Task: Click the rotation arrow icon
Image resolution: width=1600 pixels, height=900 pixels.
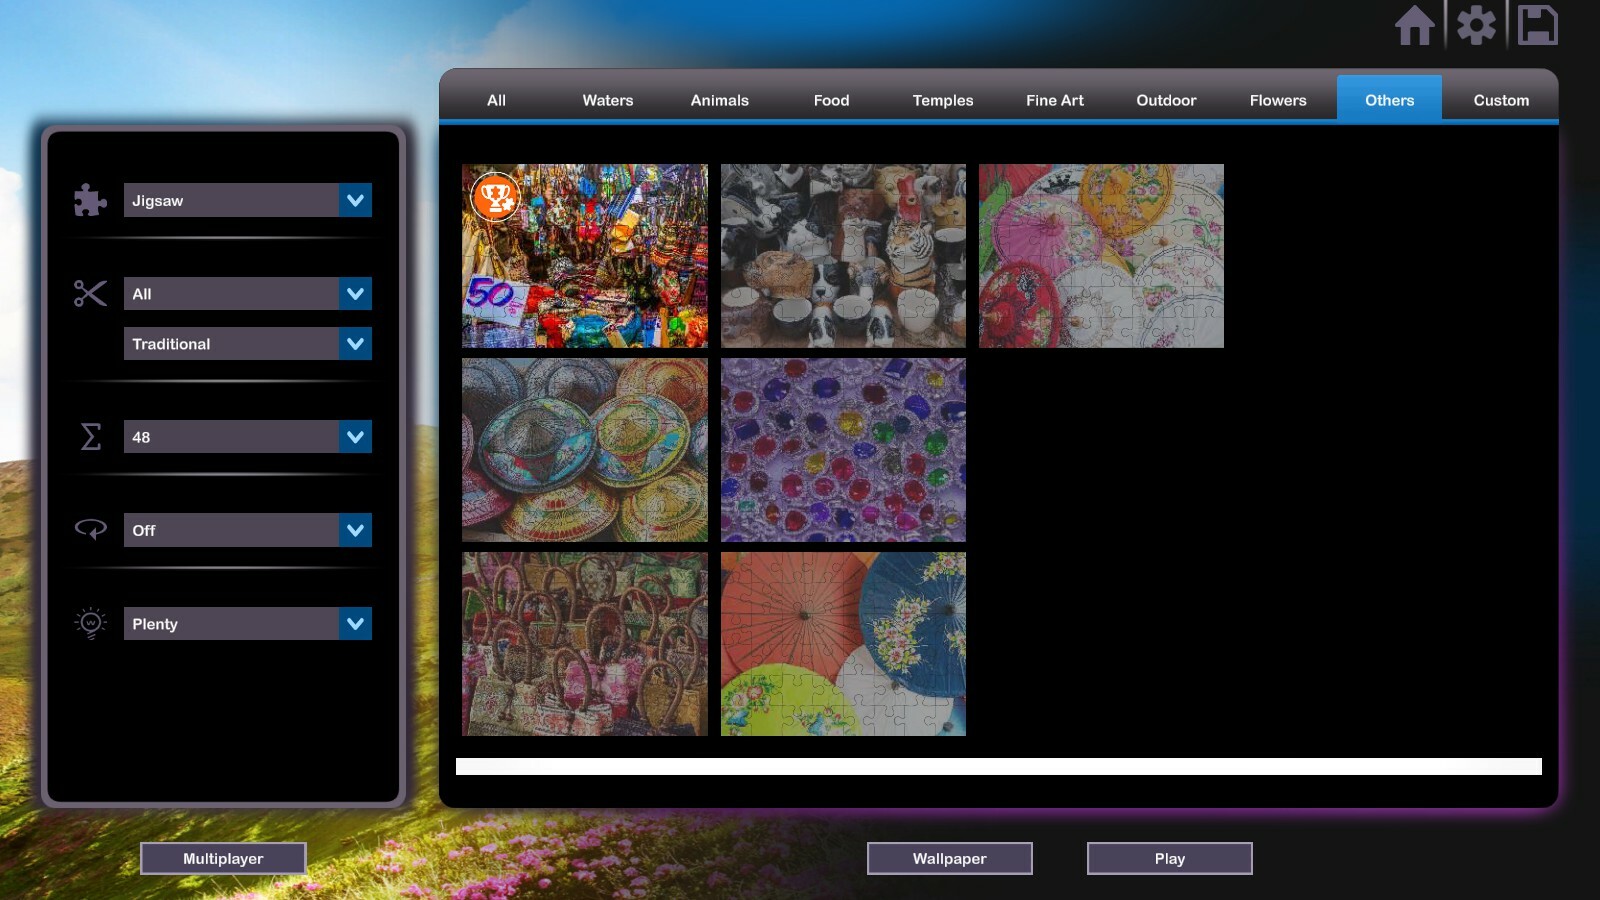Action: (x=90, y=530)
